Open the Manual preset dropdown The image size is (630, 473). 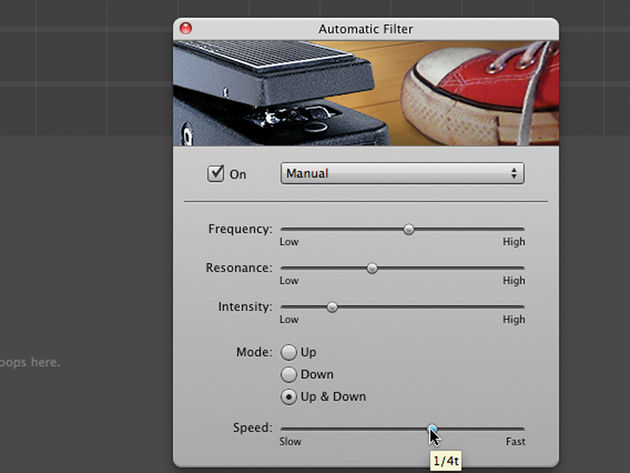coord(402,173)
